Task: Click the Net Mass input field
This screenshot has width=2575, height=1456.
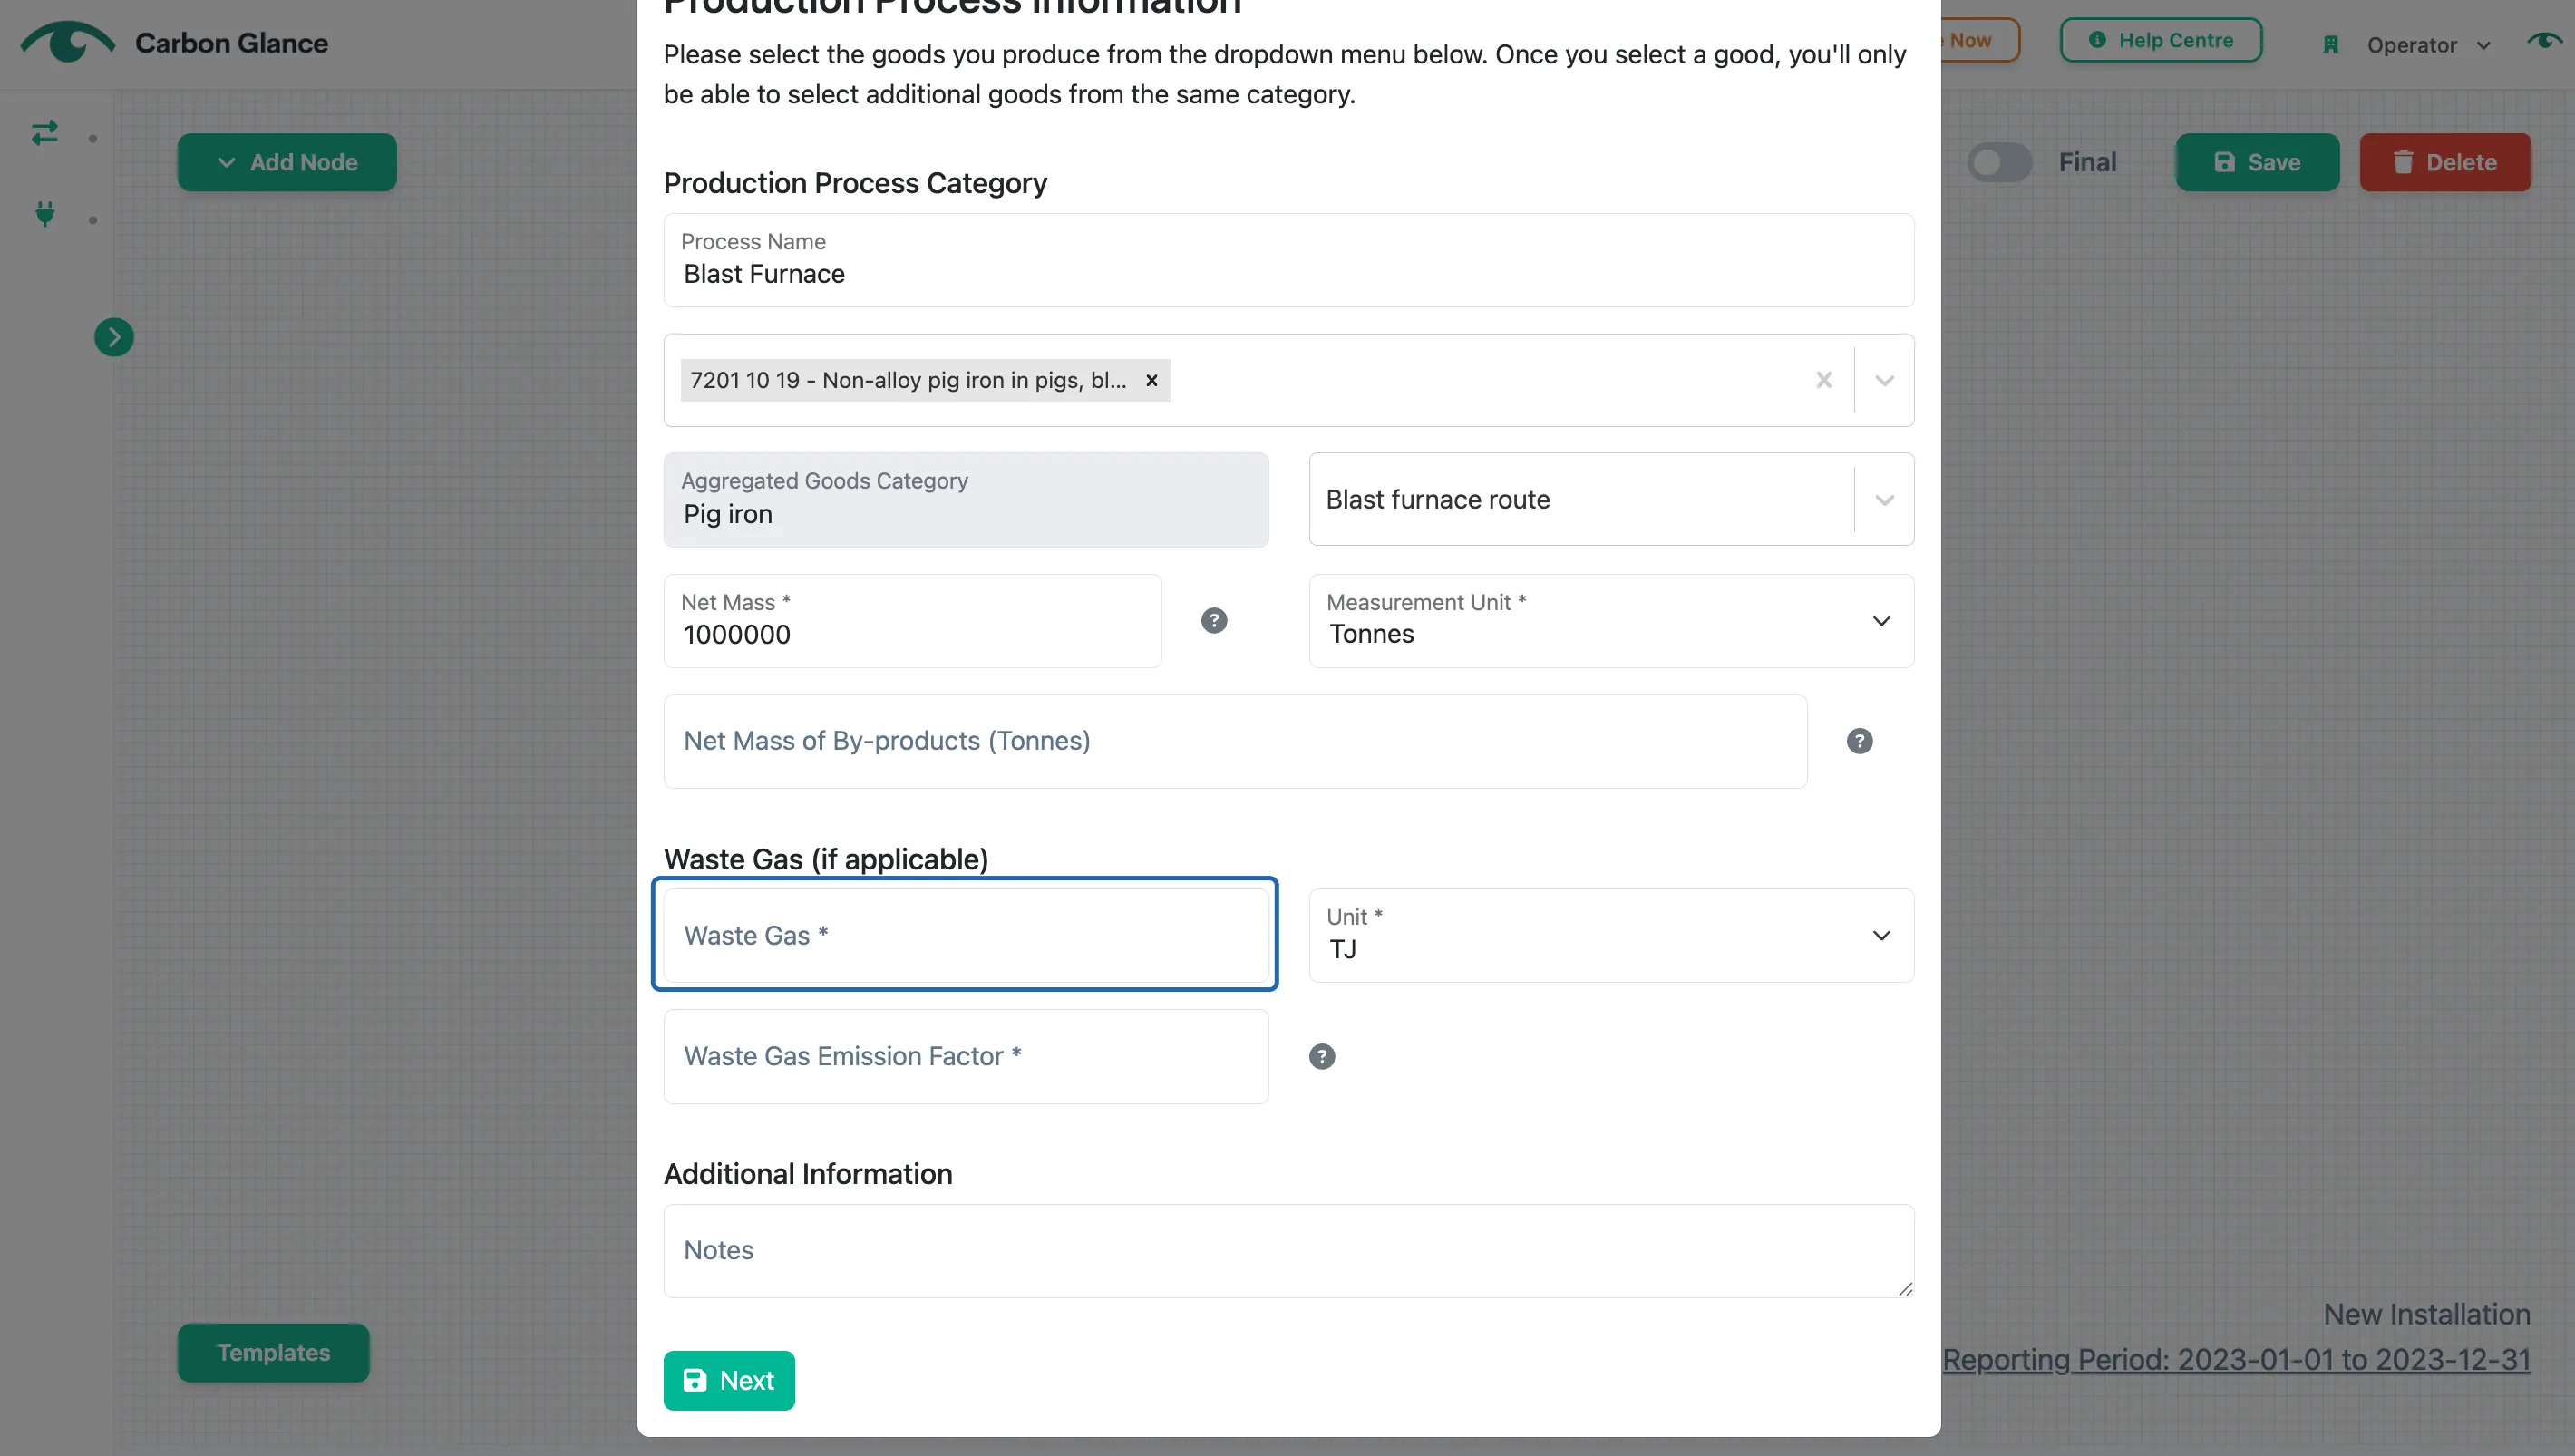Action: click(x=912, y=620)
